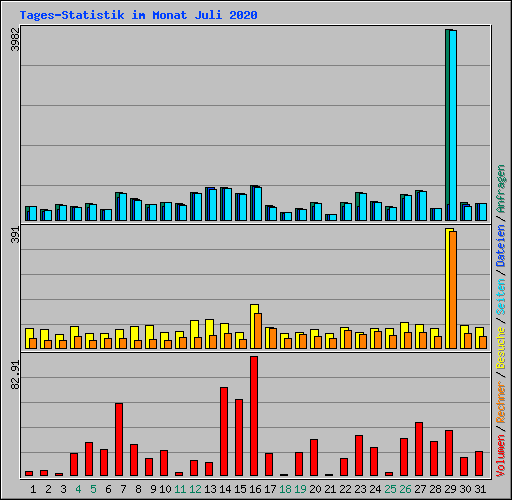Click the y-axis value '391'
The image size is (512, 500).
pos(15,235)
